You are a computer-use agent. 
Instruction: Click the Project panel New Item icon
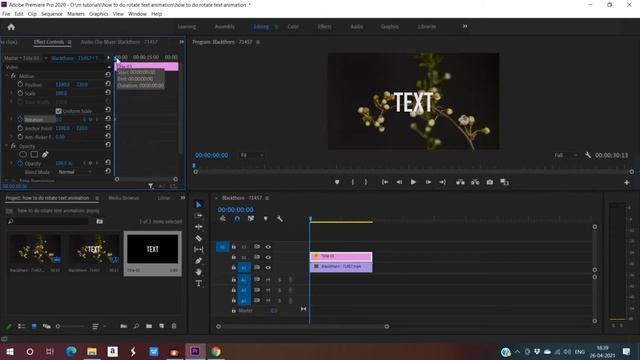point(162,326)
